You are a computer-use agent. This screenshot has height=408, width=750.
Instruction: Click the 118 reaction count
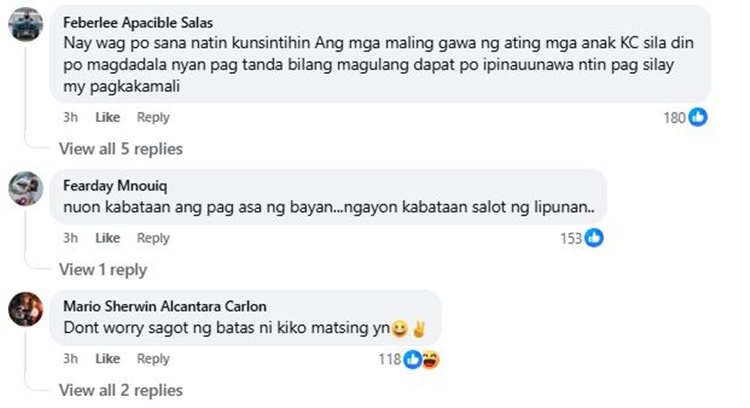(389, 359)
